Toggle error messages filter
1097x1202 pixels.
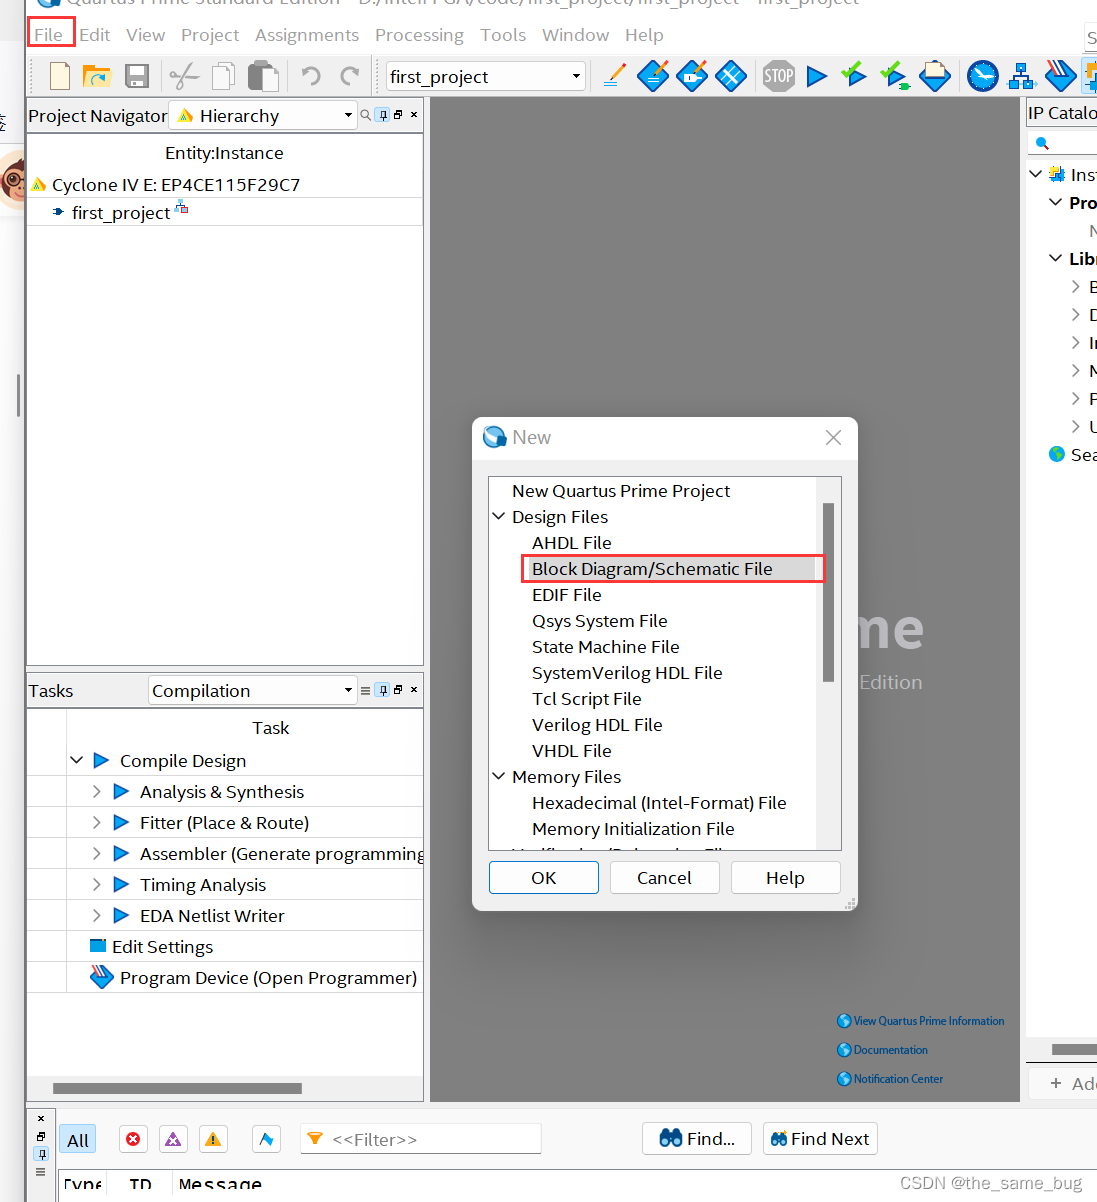coord(133,1139)
